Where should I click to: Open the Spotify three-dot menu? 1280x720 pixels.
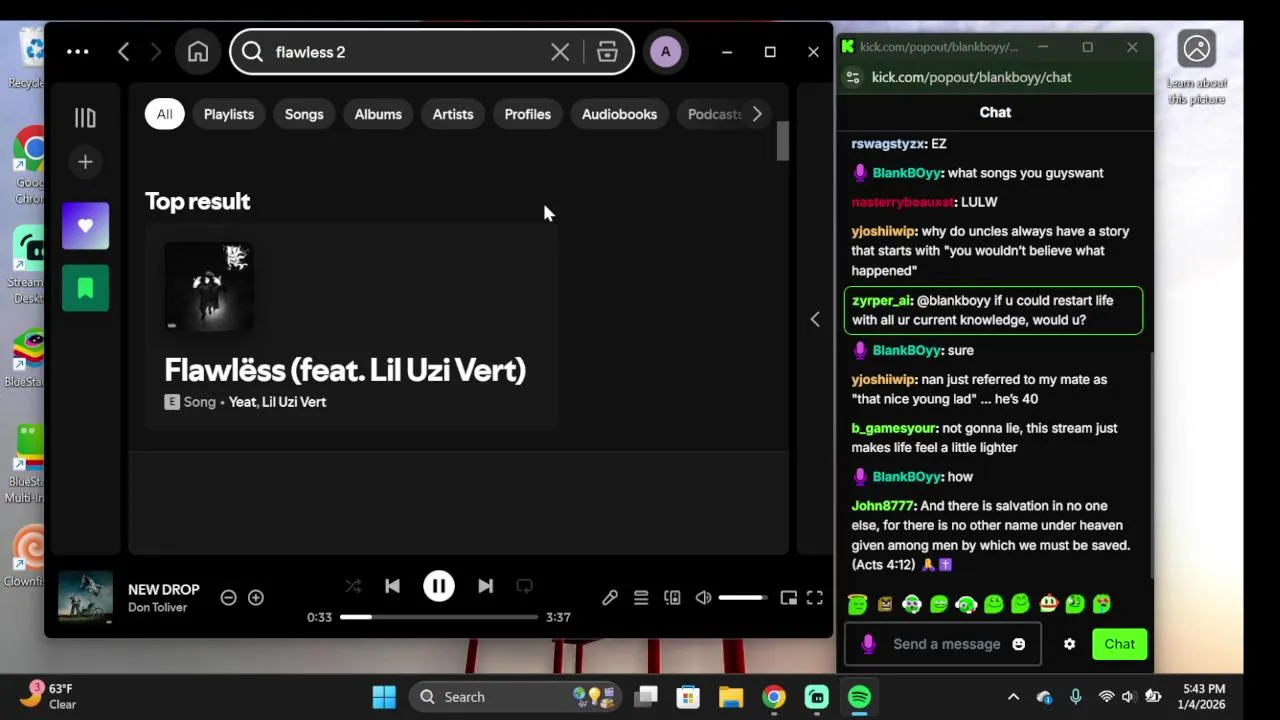pyautogui.click(x=78, y=52)
